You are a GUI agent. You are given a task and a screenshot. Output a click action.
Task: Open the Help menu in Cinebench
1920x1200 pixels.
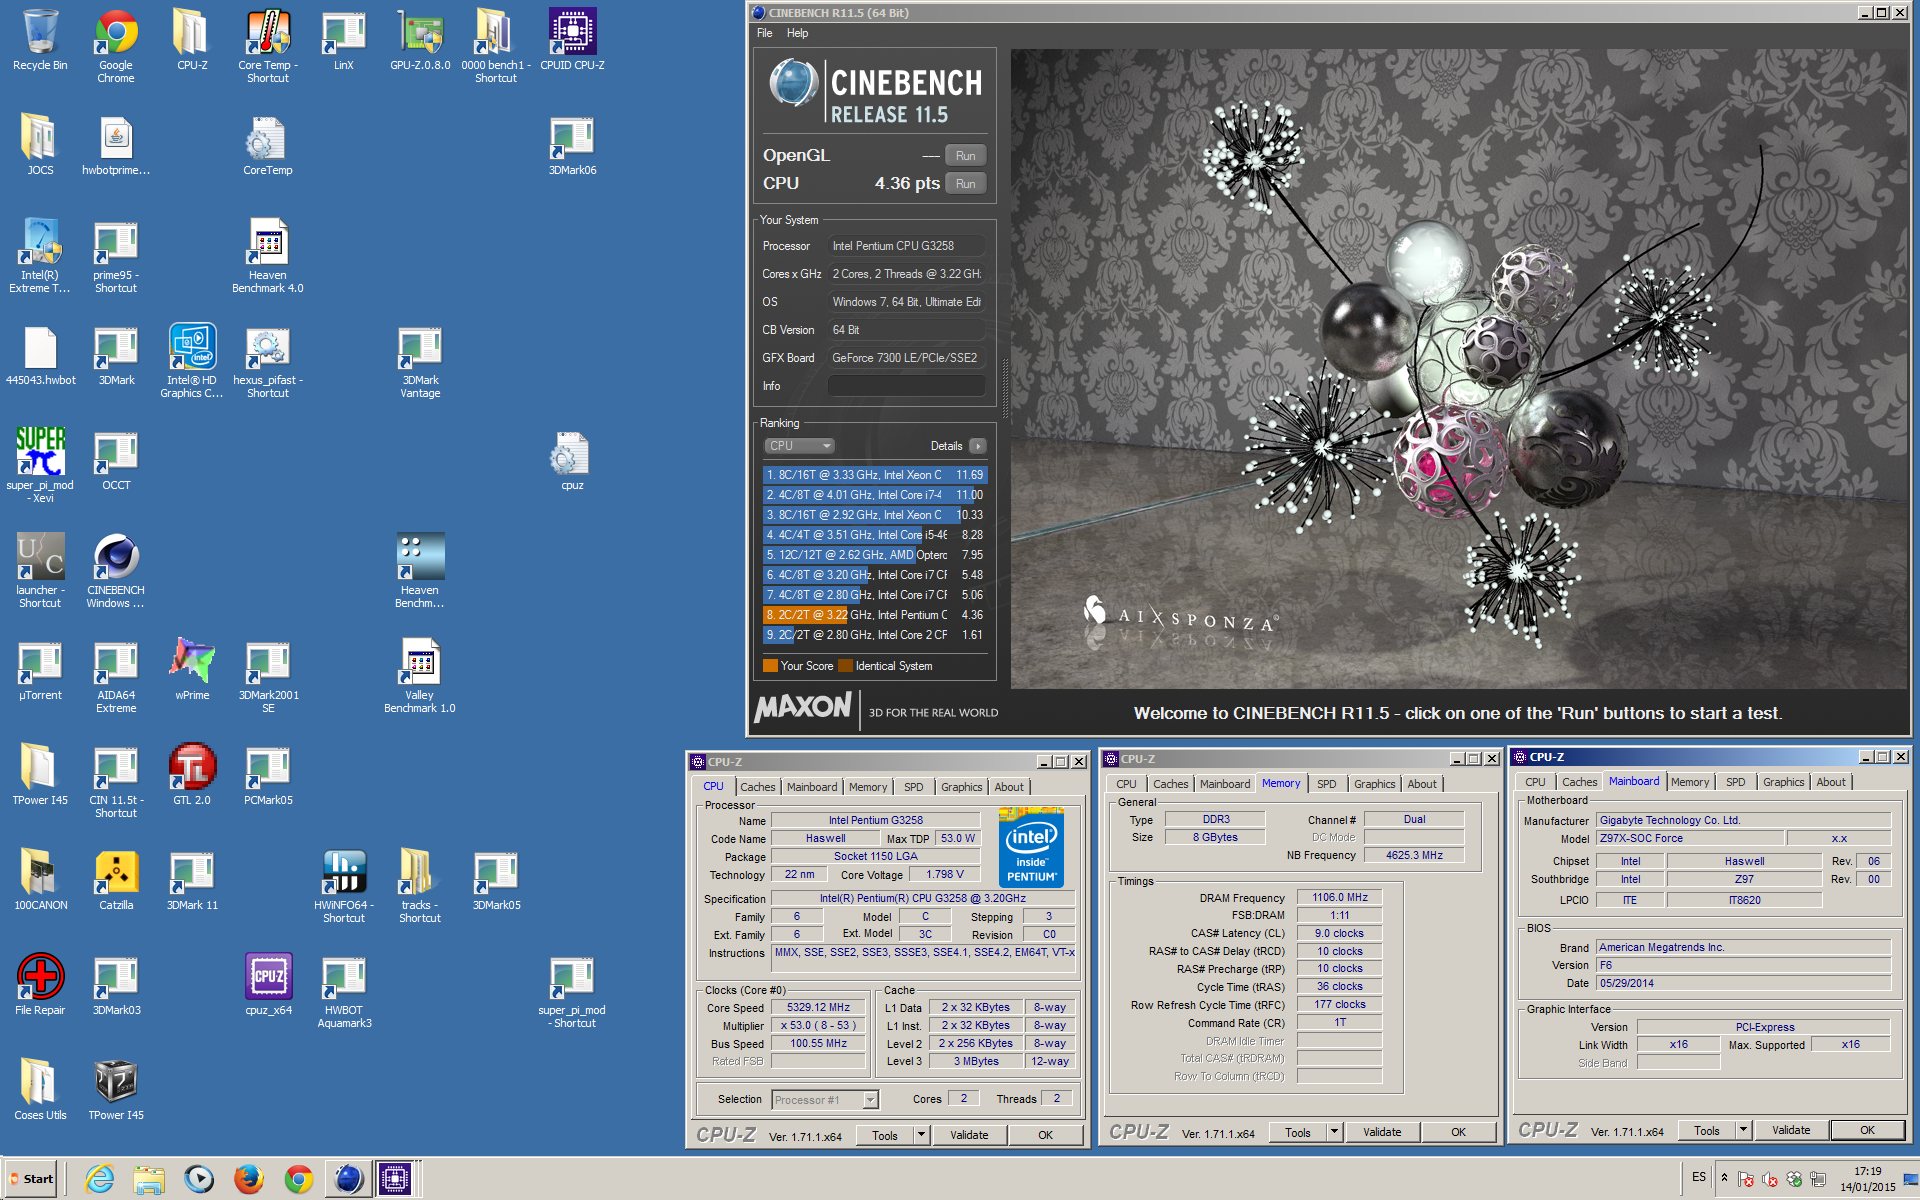(797, 33)
